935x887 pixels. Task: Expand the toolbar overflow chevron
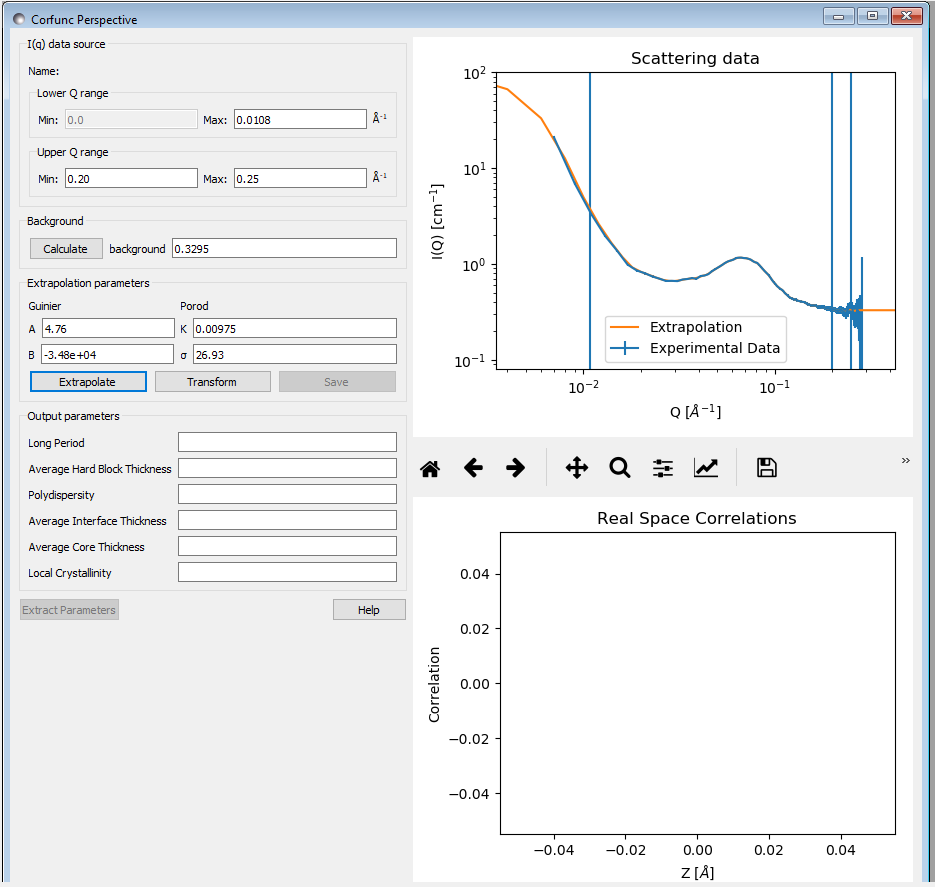(x=905, y=461)
